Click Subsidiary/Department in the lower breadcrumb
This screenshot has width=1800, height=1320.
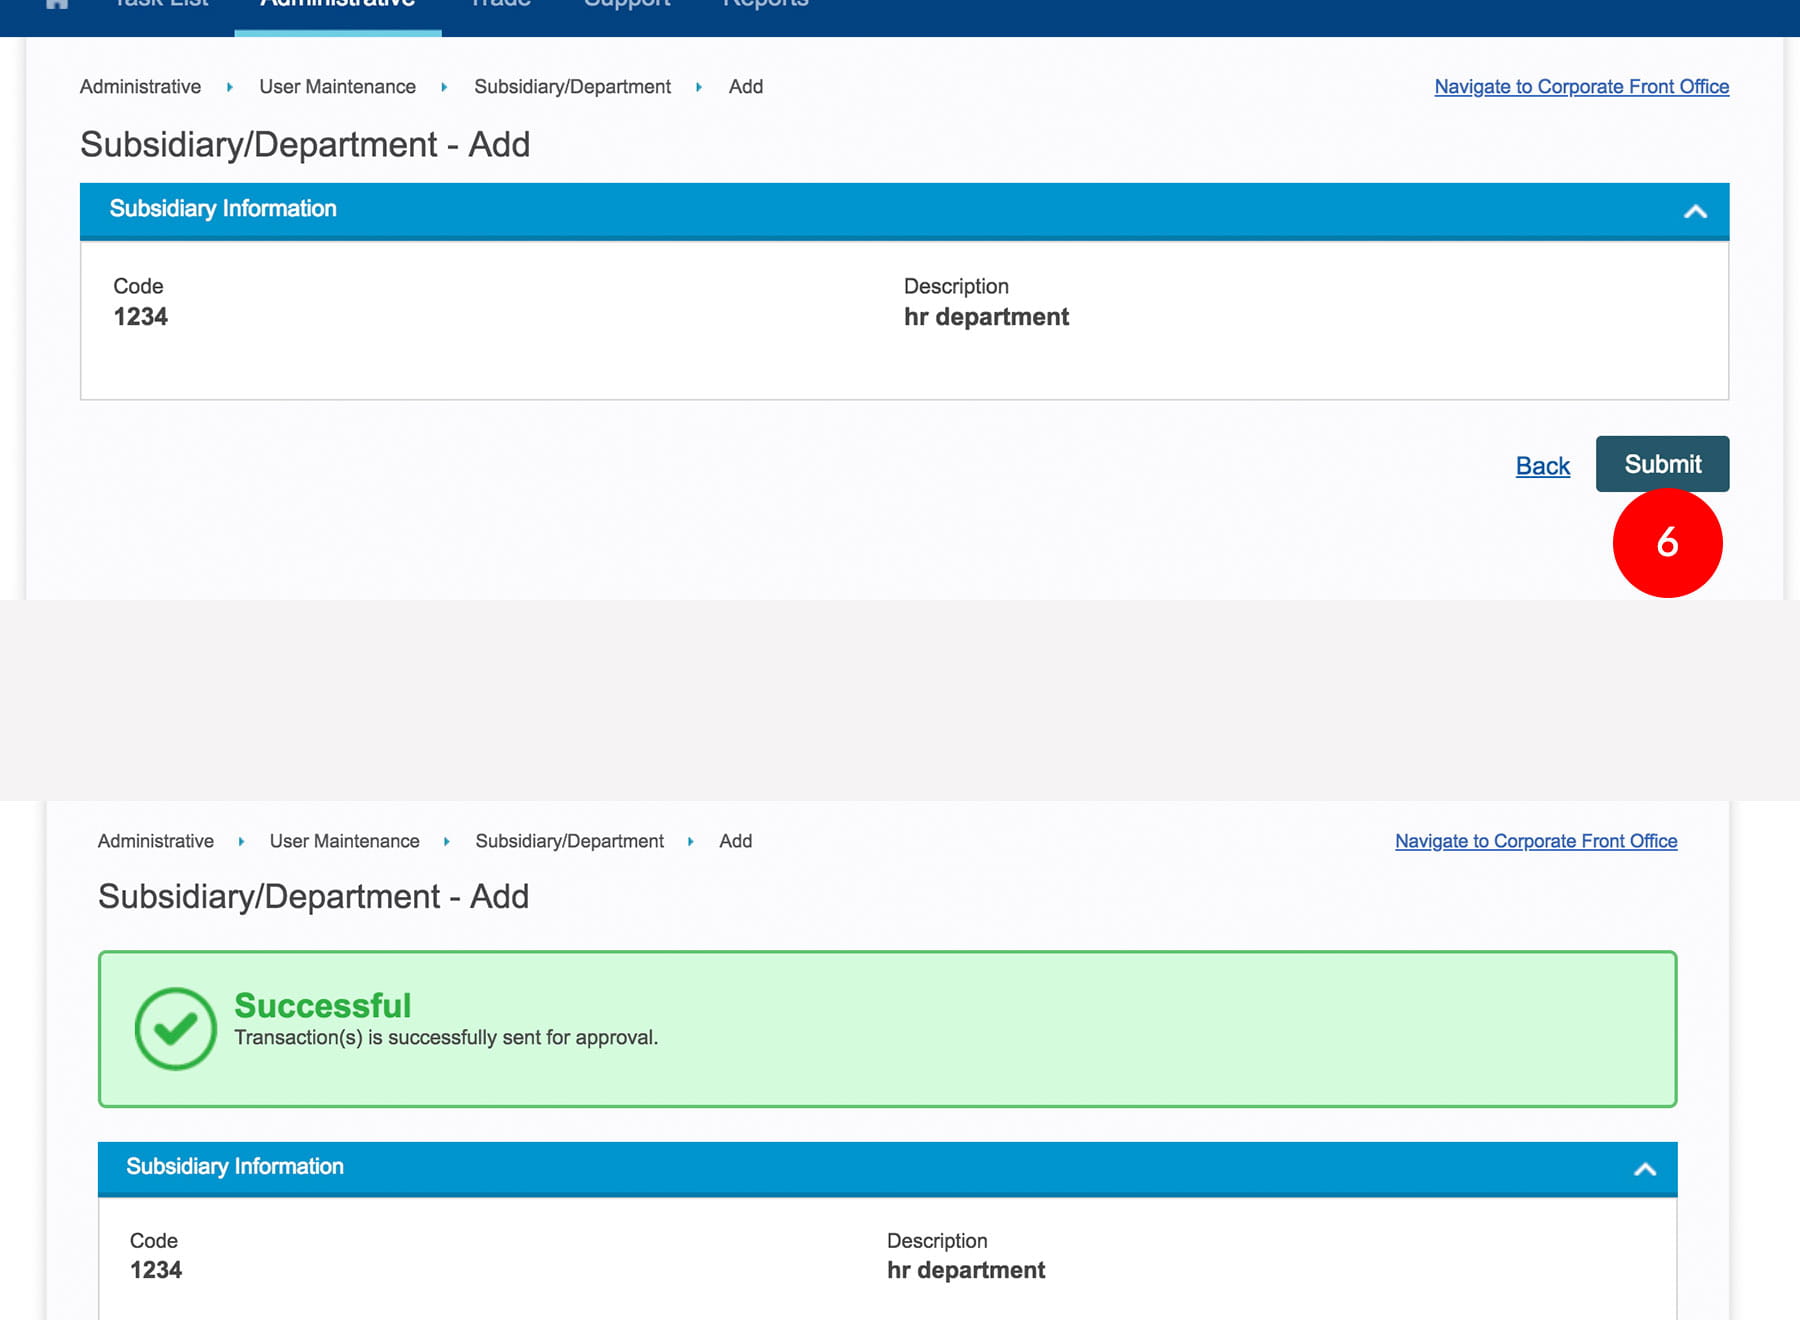point(569,842)
